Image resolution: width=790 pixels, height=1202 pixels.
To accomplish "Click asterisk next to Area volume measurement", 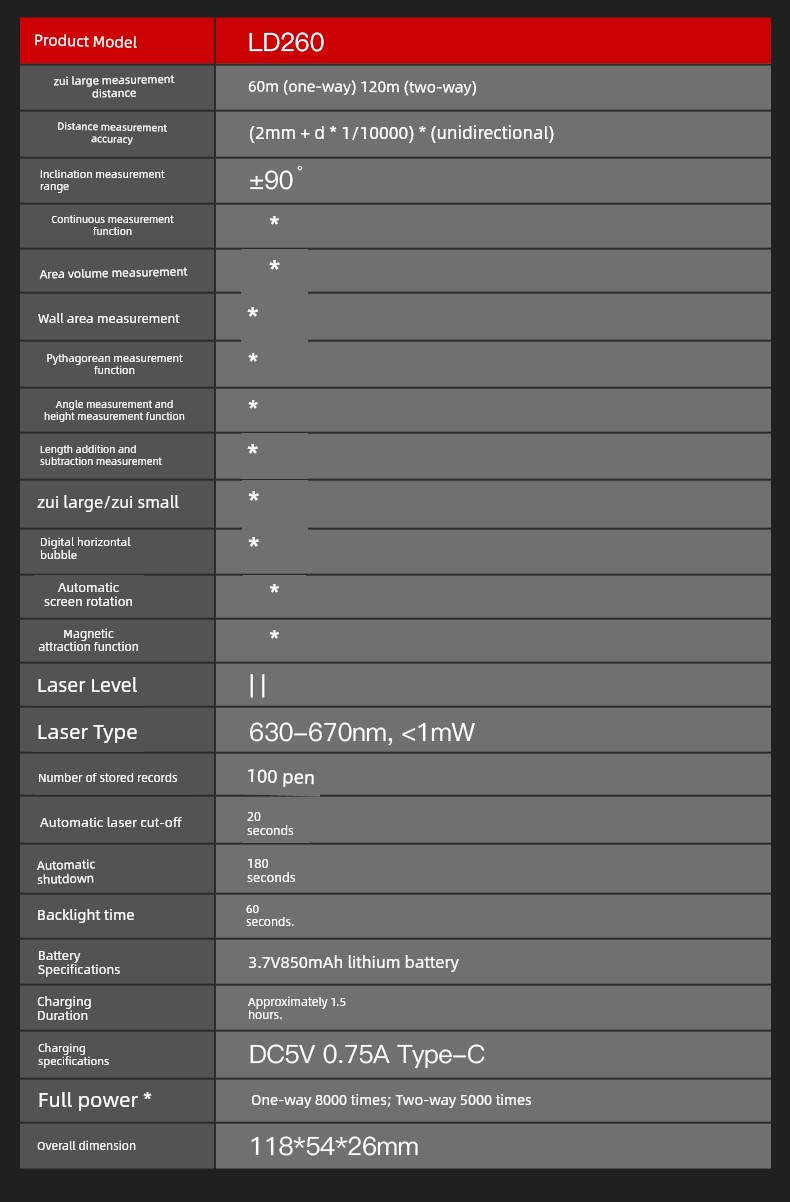I will coord(274,267).
